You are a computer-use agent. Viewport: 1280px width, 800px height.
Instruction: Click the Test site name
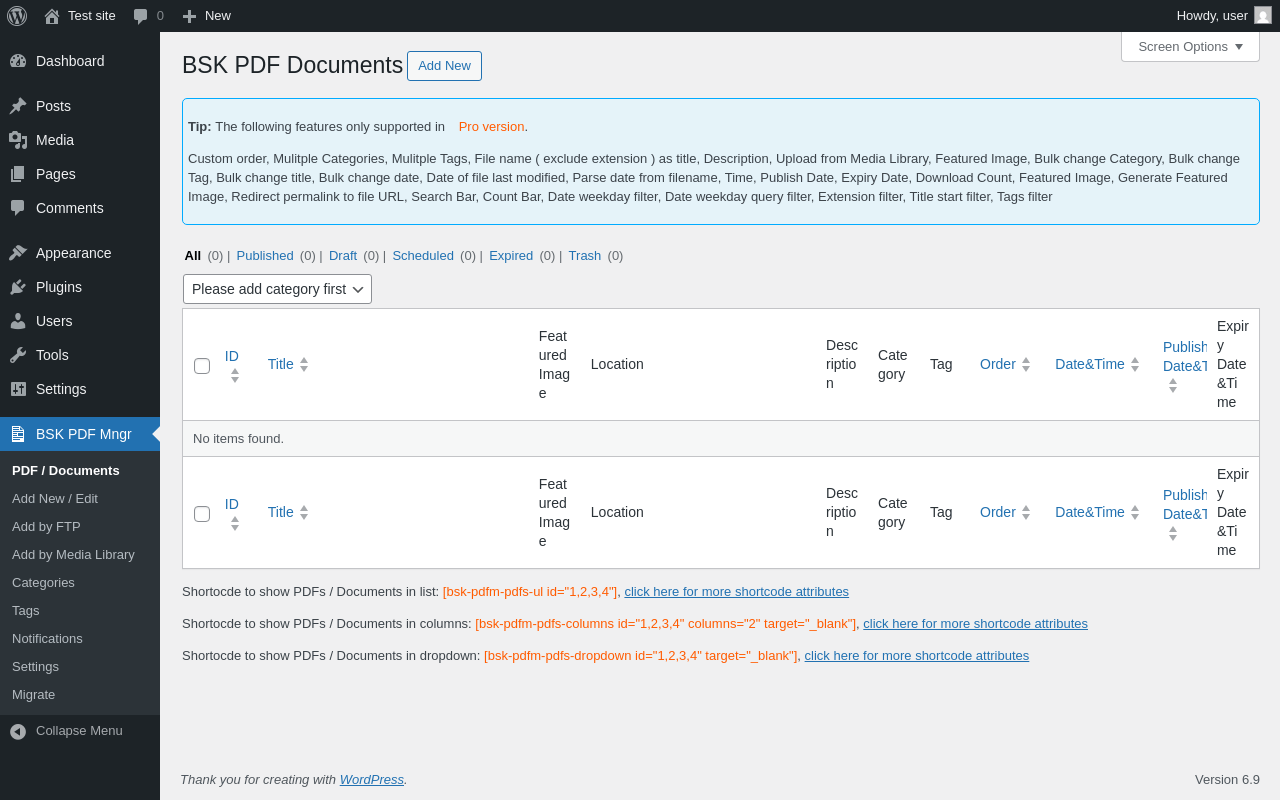[92, 15]
